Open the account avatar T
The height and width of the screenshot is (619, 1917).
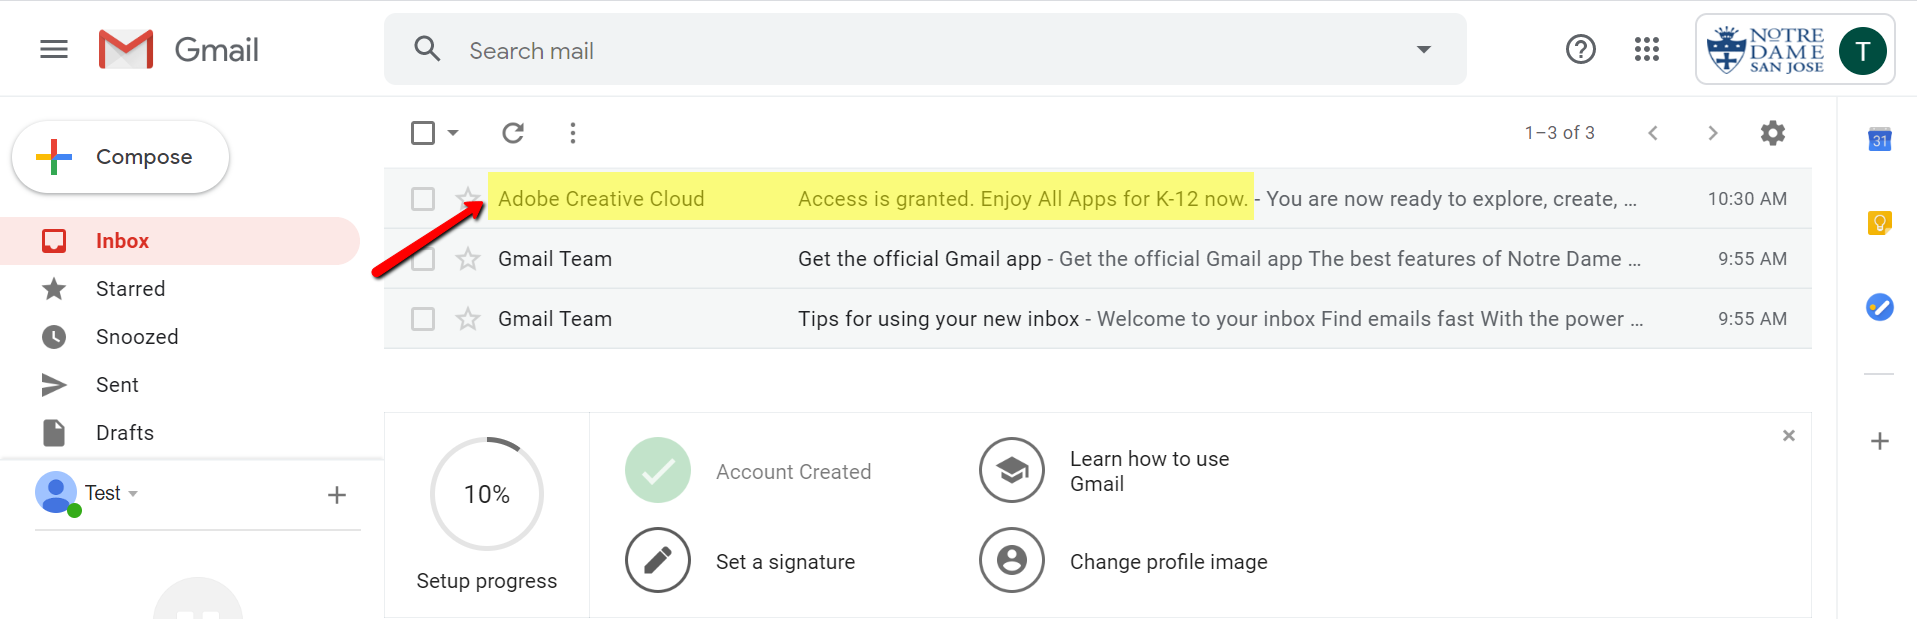(x=1863, y=51)
